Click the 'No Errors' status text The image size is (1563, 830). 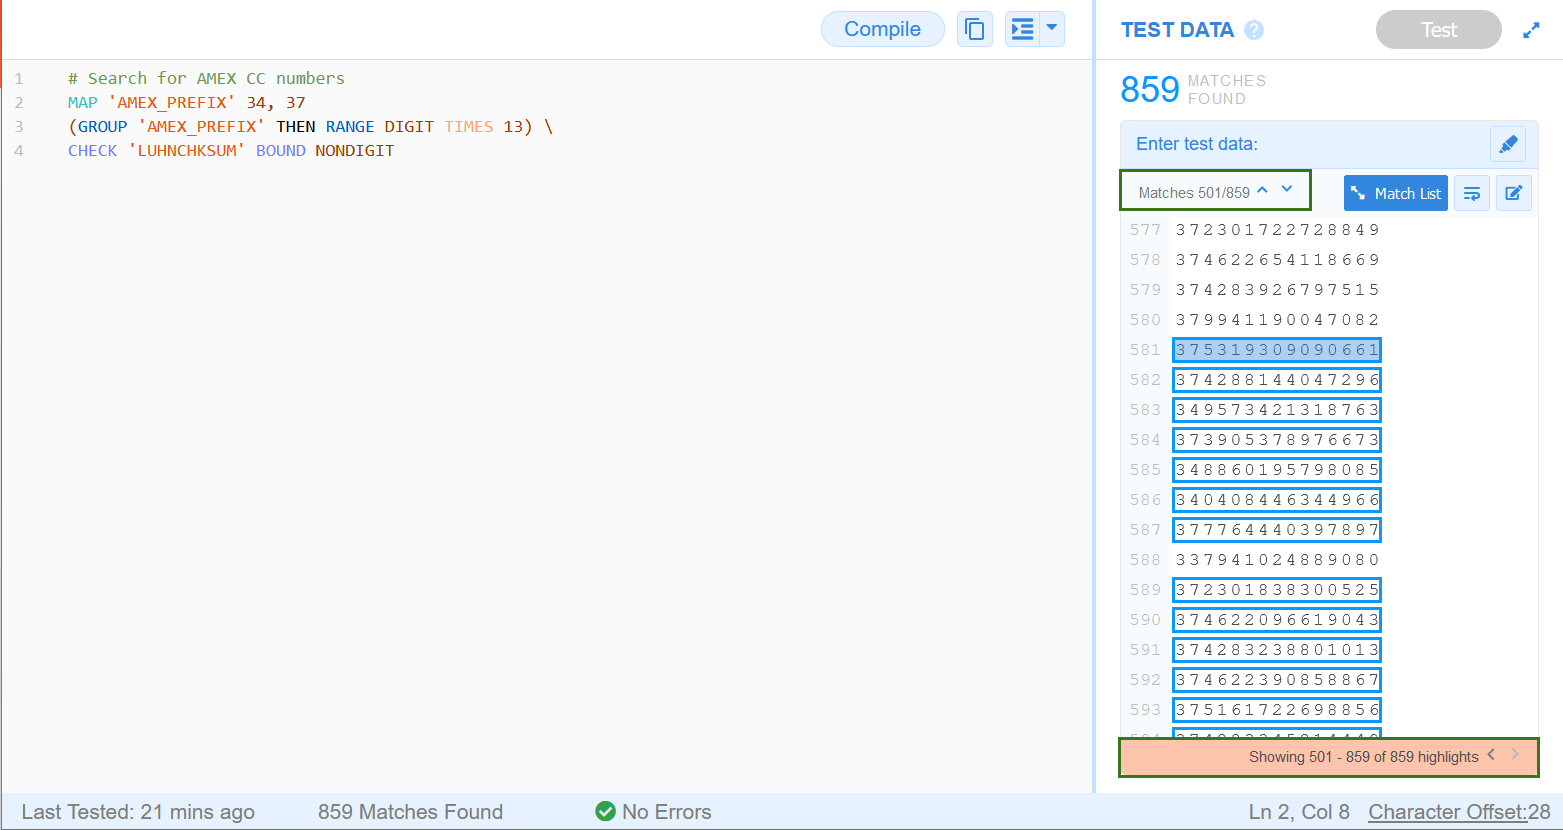click(x=666, y=812)
